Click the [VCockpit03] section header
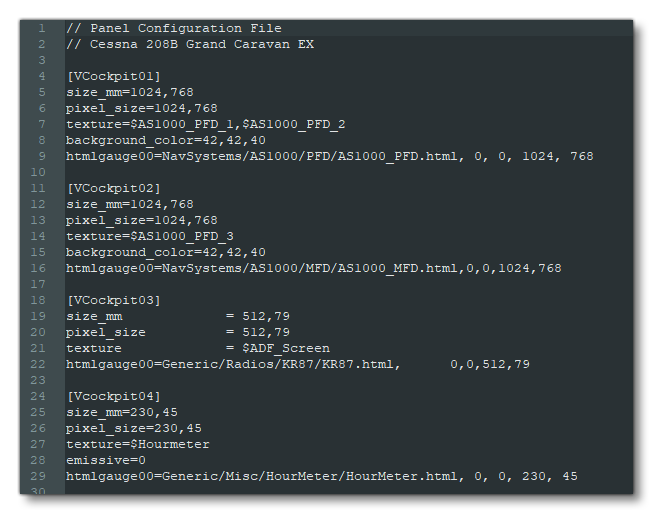Screen dimensions: 653x514 pyautogui.click(x=113, y=300)
